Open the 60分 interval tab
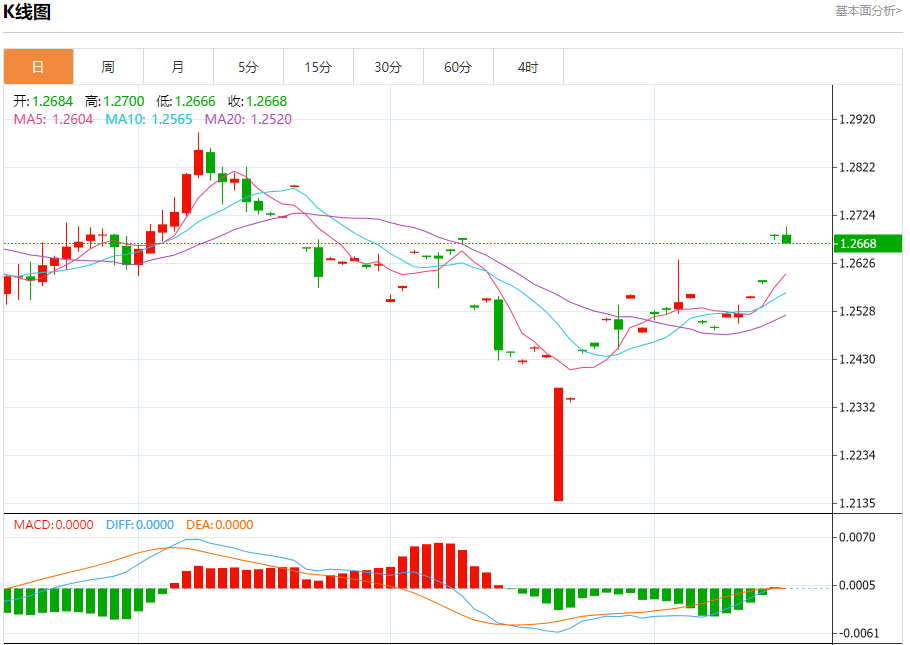This screenshot has width=910, height=645. 458,67
